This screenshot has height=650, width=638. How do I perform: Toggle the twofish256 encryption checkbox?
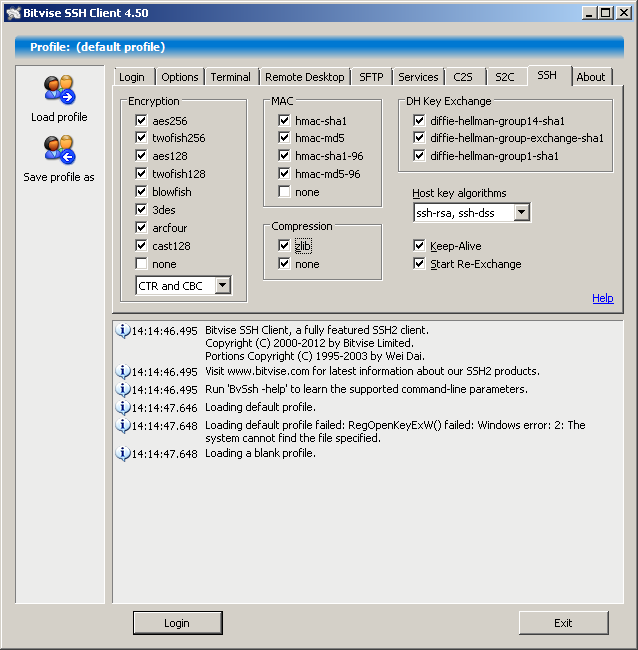pyautogui.click(x=141, y=138)
